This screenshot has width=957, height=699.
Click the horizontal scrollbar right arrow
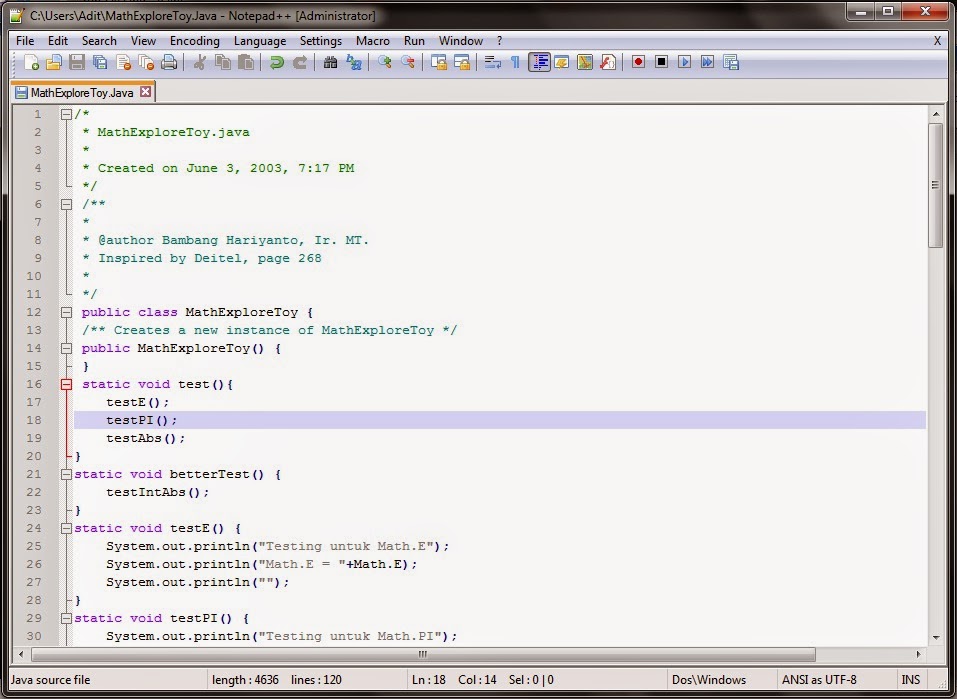(x=919, y=654)
